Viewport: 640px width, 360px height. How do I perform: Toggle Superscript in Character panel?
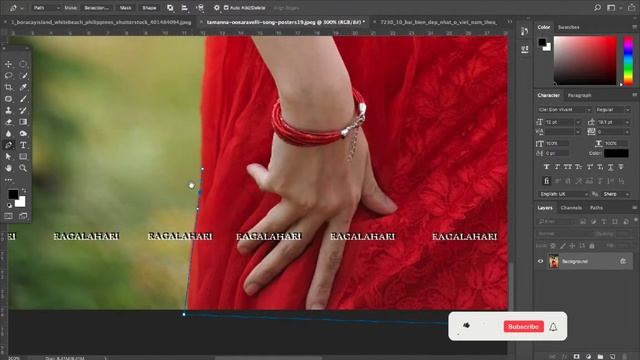[589, 167]
